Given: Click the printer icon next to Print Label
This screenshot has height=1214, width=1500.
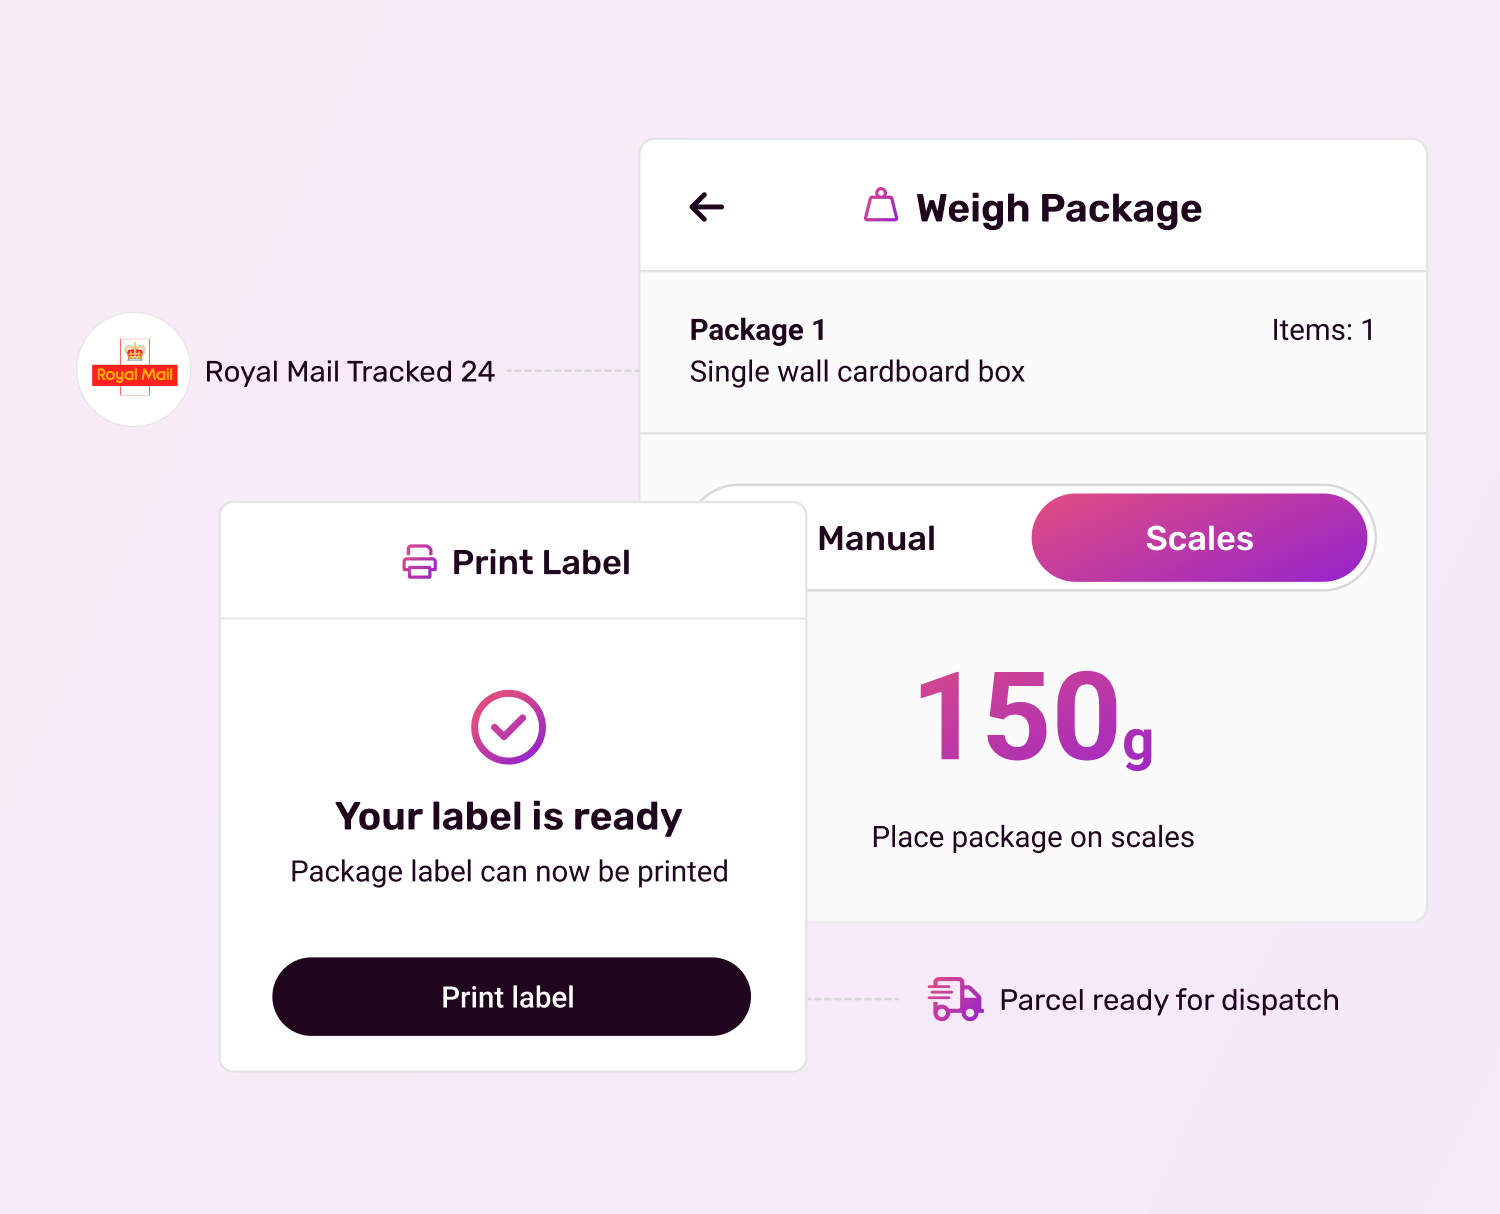Looking at the screenshot, I should (x=420, y=561).
